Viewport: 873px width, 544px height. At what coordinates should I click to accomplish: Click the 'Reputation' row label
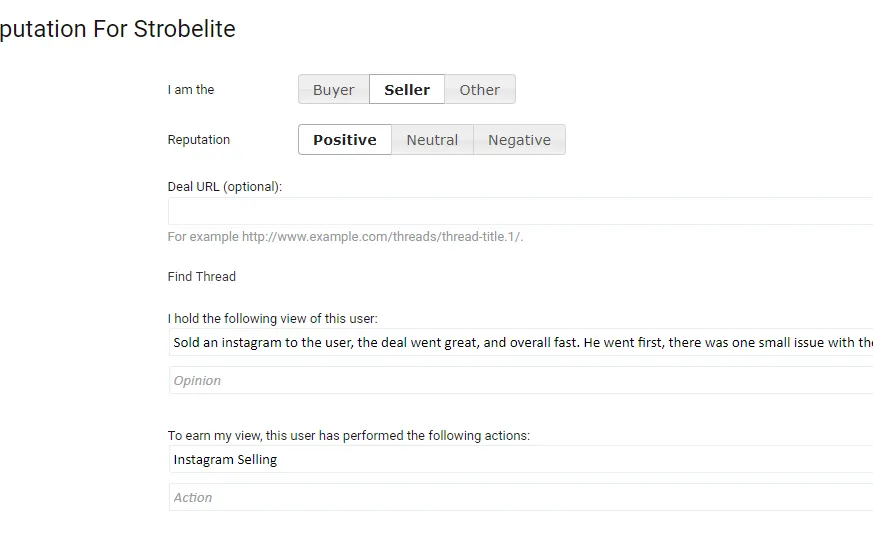pyautogui.click(x=199, y=140)
